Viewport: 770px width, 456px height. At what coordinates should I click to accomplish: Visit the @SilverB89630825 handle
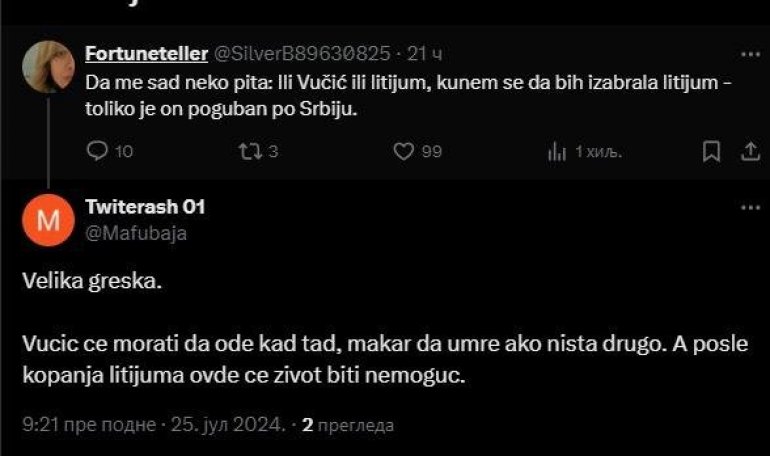[x=301, y=53]
